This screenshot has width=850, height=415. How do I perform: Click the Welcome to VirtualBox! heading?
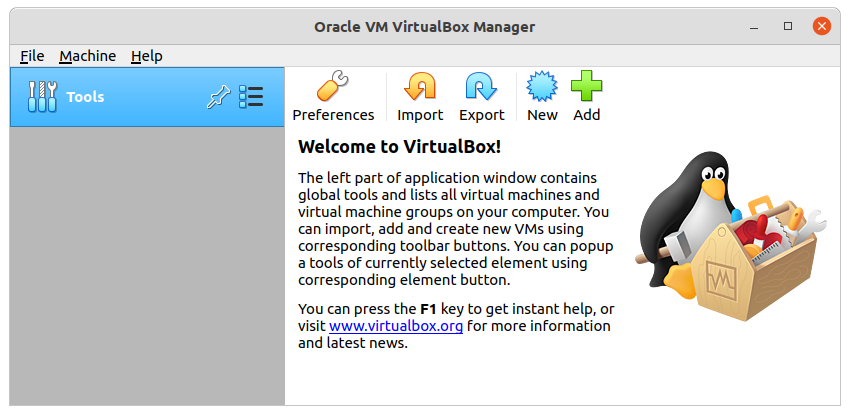coord(400,147)
